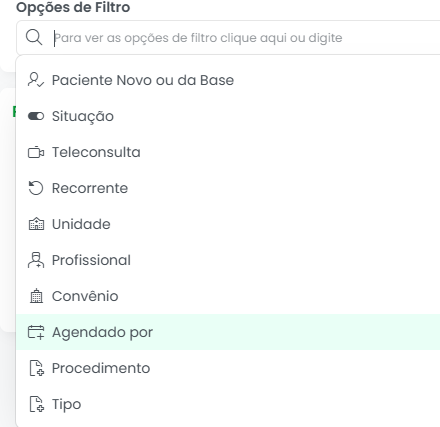The height and width of the screenshot is (427, 440).
Task: Select Teleconsulta from the filter list
Action: (228, 152)
